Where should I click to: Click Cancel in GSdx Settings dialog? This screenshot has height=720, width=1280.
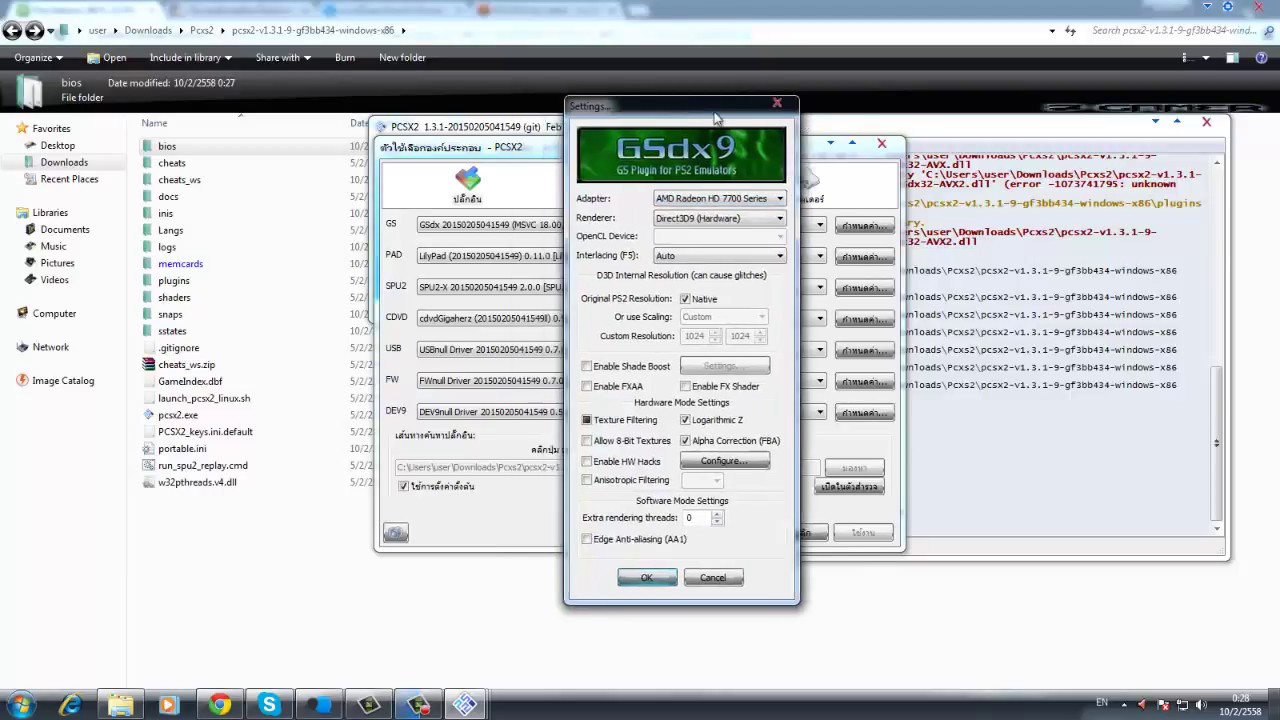pos(713,578)
